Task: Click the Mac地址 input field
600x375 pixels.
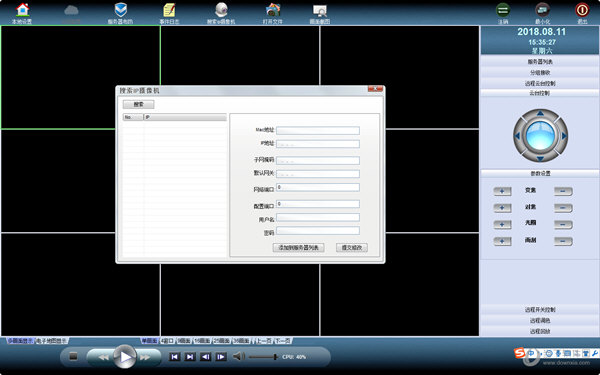Action: (318, 130)
